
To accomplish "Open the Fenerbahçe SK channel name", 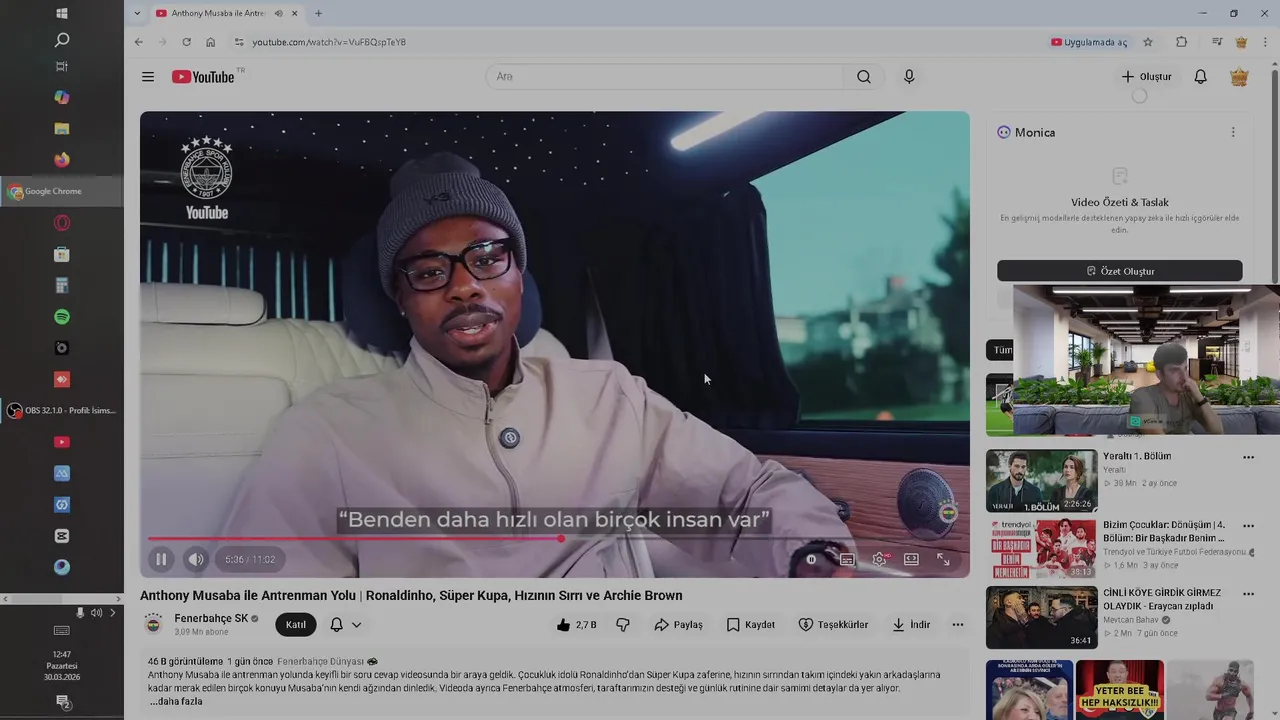I will coord(211,619).
